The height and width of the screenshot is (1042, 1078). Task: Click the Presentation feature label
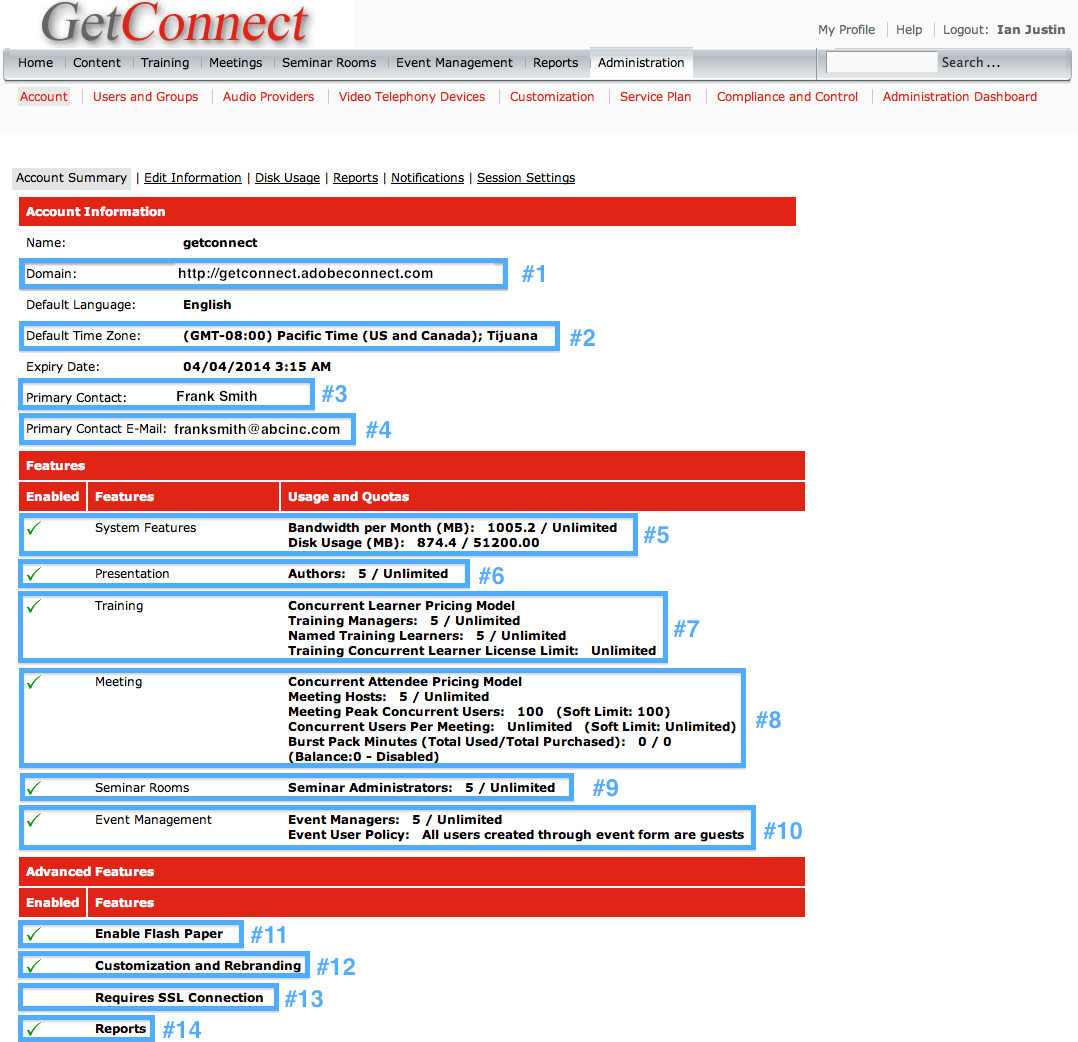pos(132,574)
